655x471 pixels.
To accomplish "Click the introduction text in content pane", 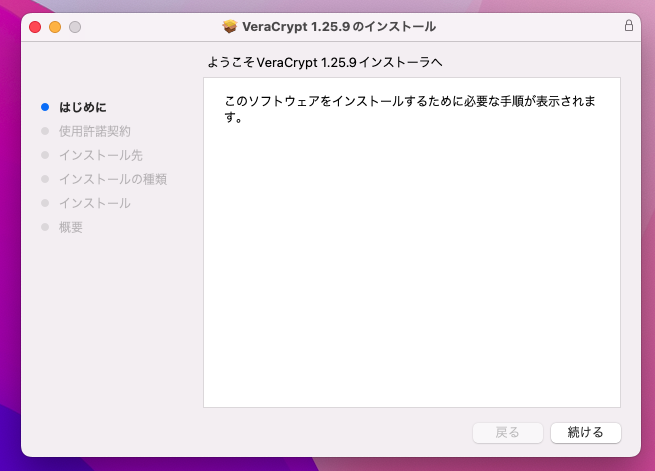I will 410,109.
